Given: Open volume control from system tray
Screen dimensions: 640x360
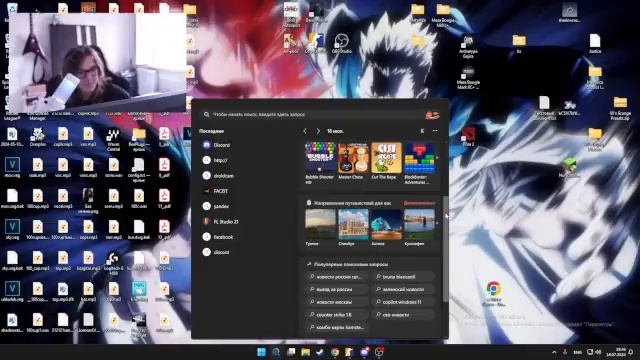Looking at the screenshot, I should 598,352.
